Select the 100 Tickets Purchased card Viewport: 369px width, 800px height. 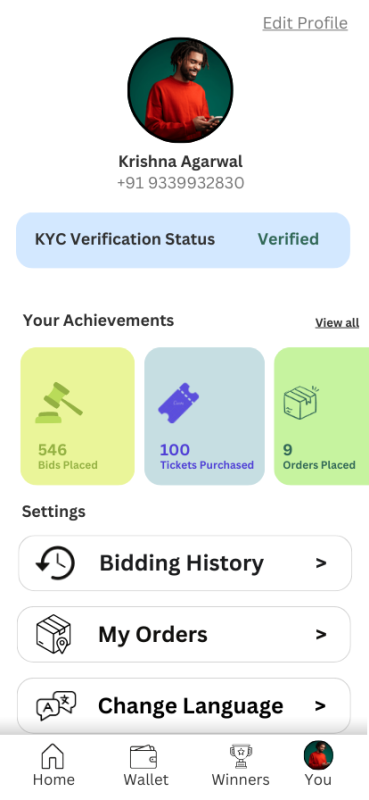(x=205, y=416)
